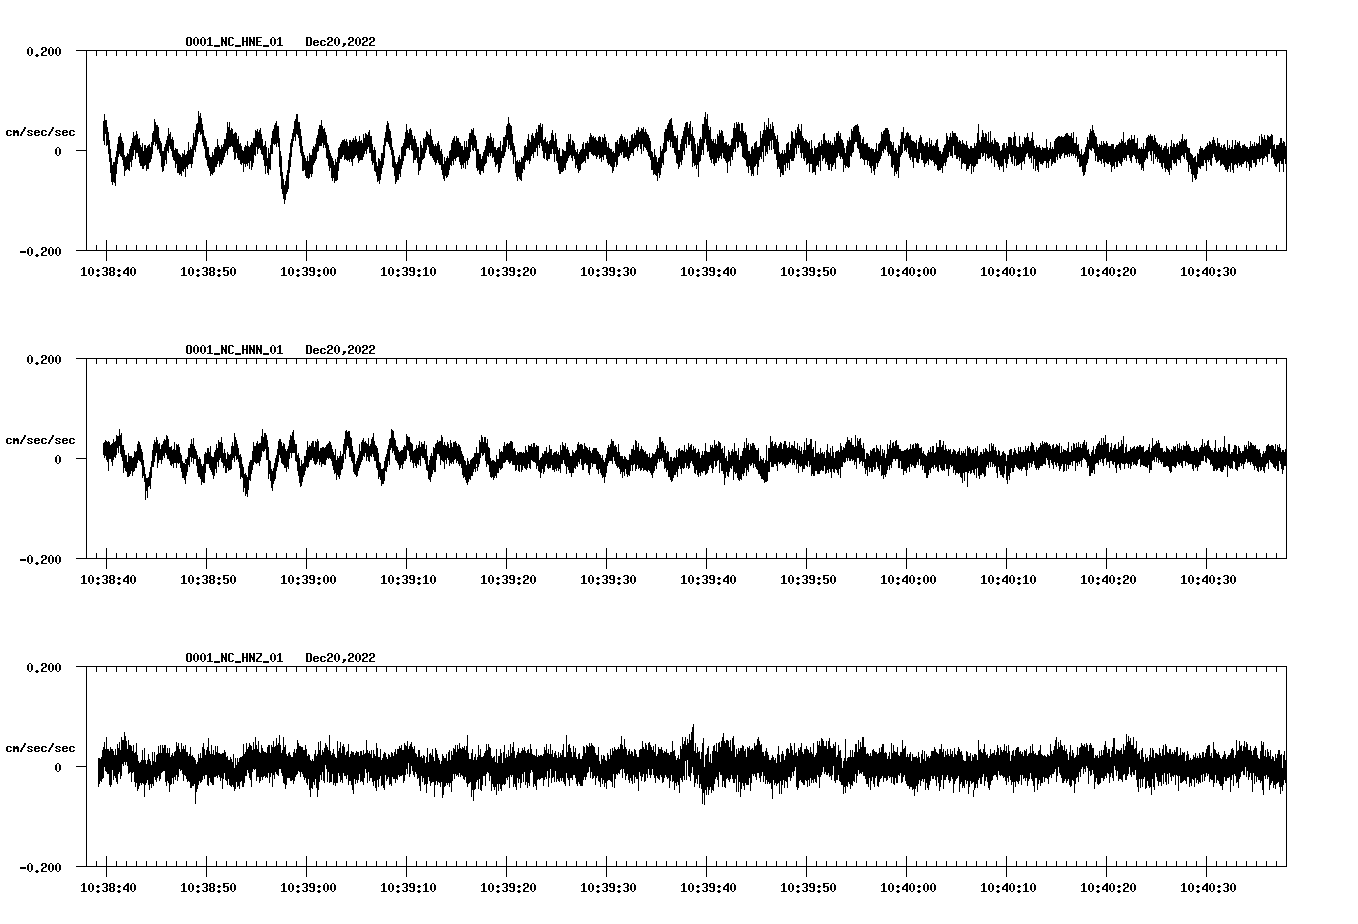Click the 0.200 upper limit on HNZ axis

tap(44, 667)
